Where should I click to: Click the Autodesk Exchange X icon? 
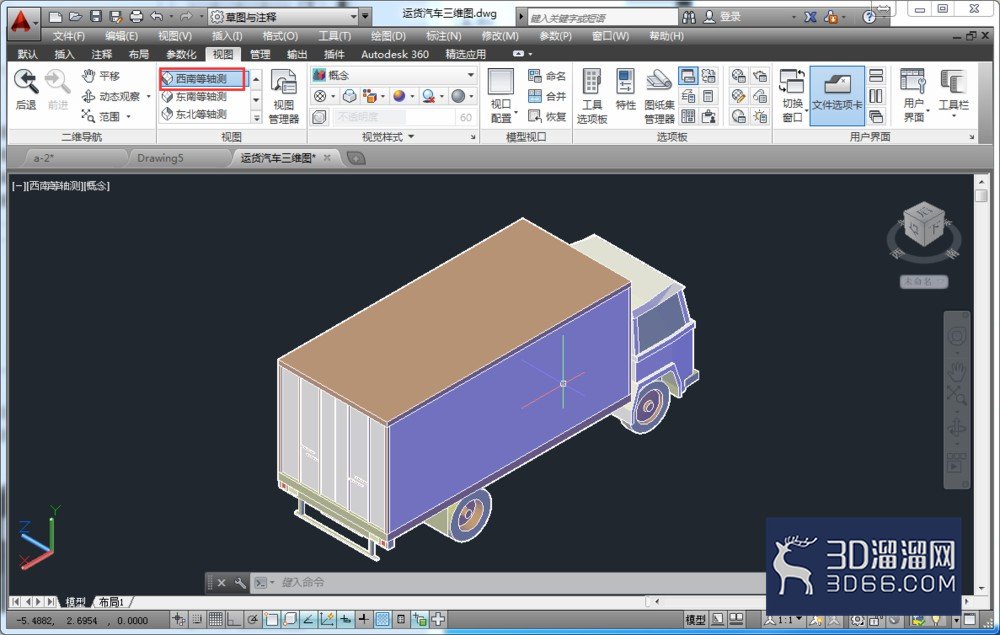810,17
